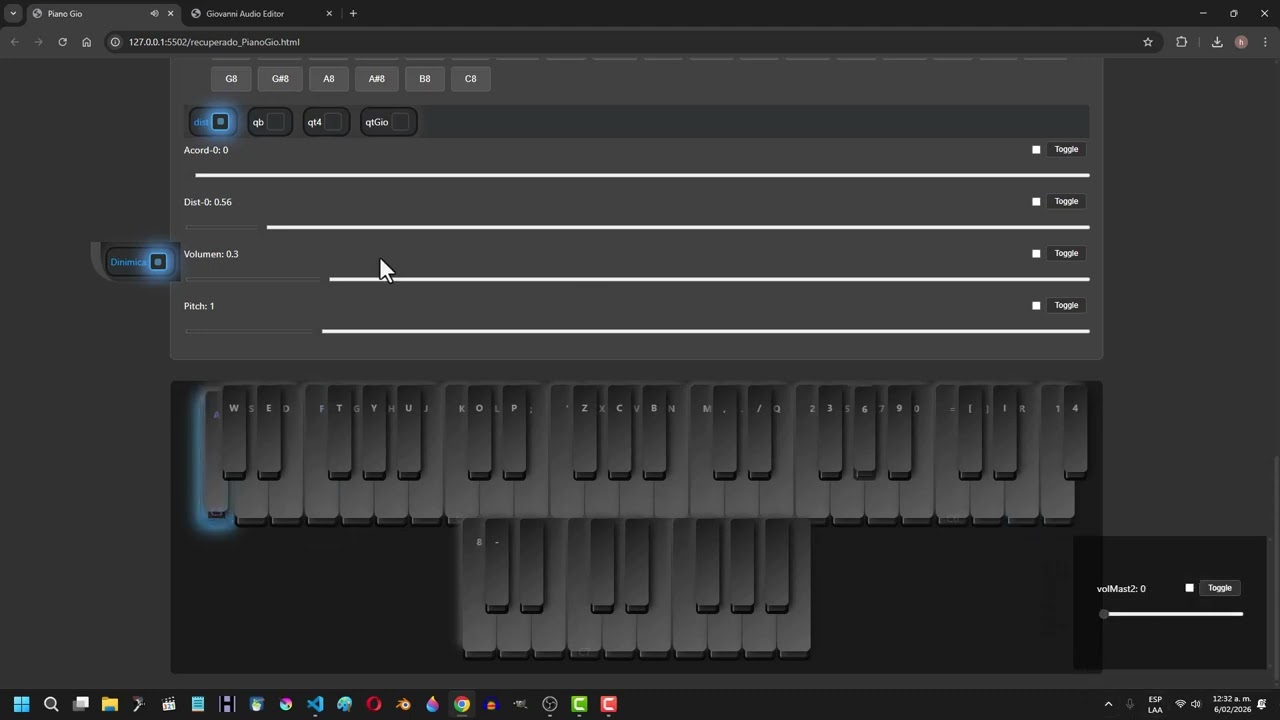Check the Volumen checkbox
The image size is (1280, 720).
(1036, 253)
